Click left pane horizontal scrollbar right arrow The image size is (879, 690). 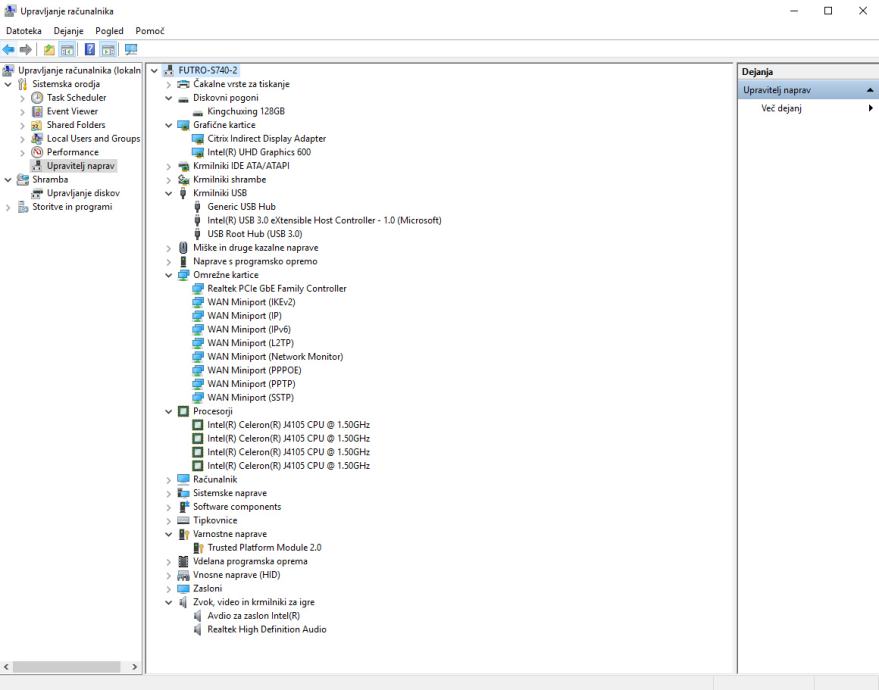135,667
